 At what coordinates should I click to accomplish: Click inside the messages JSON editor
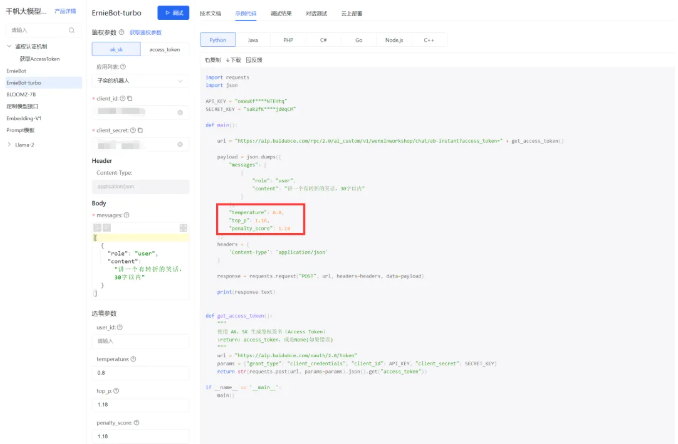coord(141,265)
